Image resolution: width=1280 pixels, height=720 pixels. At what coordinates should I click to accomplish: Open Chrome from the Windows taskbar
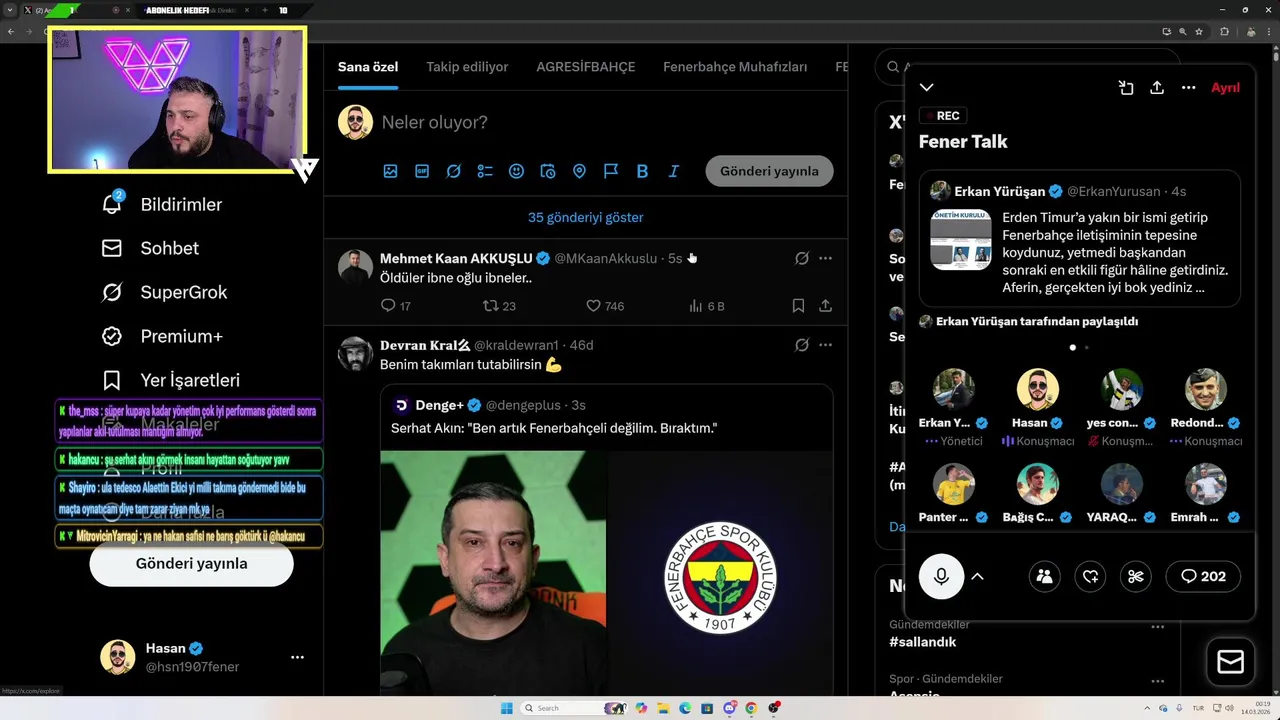coord(751,708)
